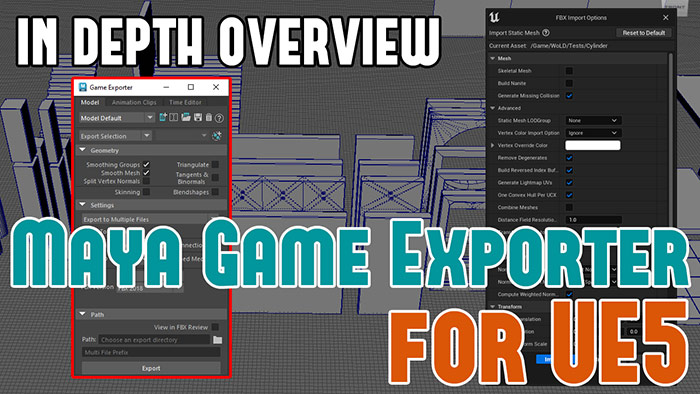Toggle the Smooth Mesh checkbox
The image size is (700, 394).
click(146, 173)
